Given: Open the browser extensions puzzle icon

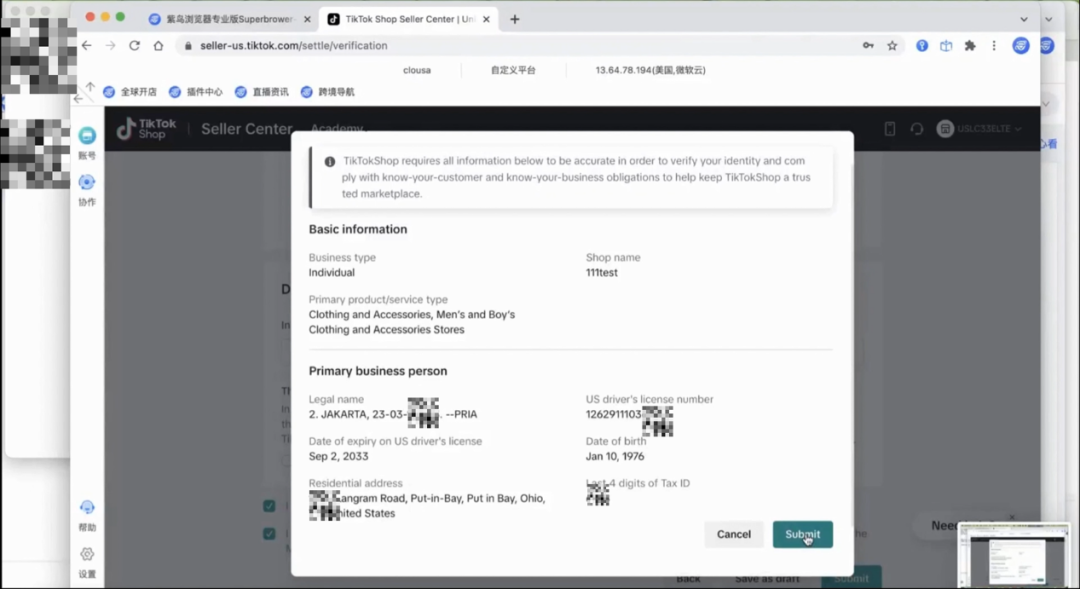Looking at the screenshot, I should tap(969, 45).
